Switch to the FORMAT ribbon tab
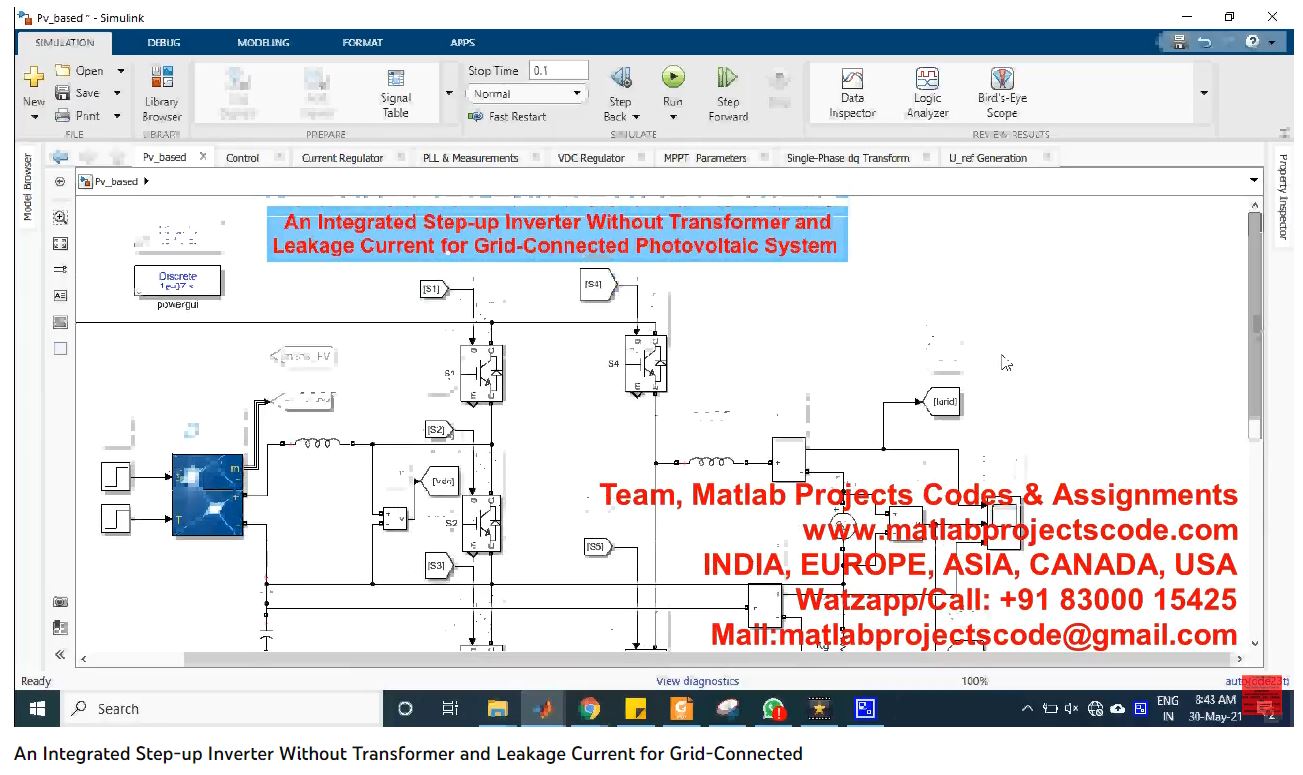This screenshot has height=775, width=1303. coord(362,42)
